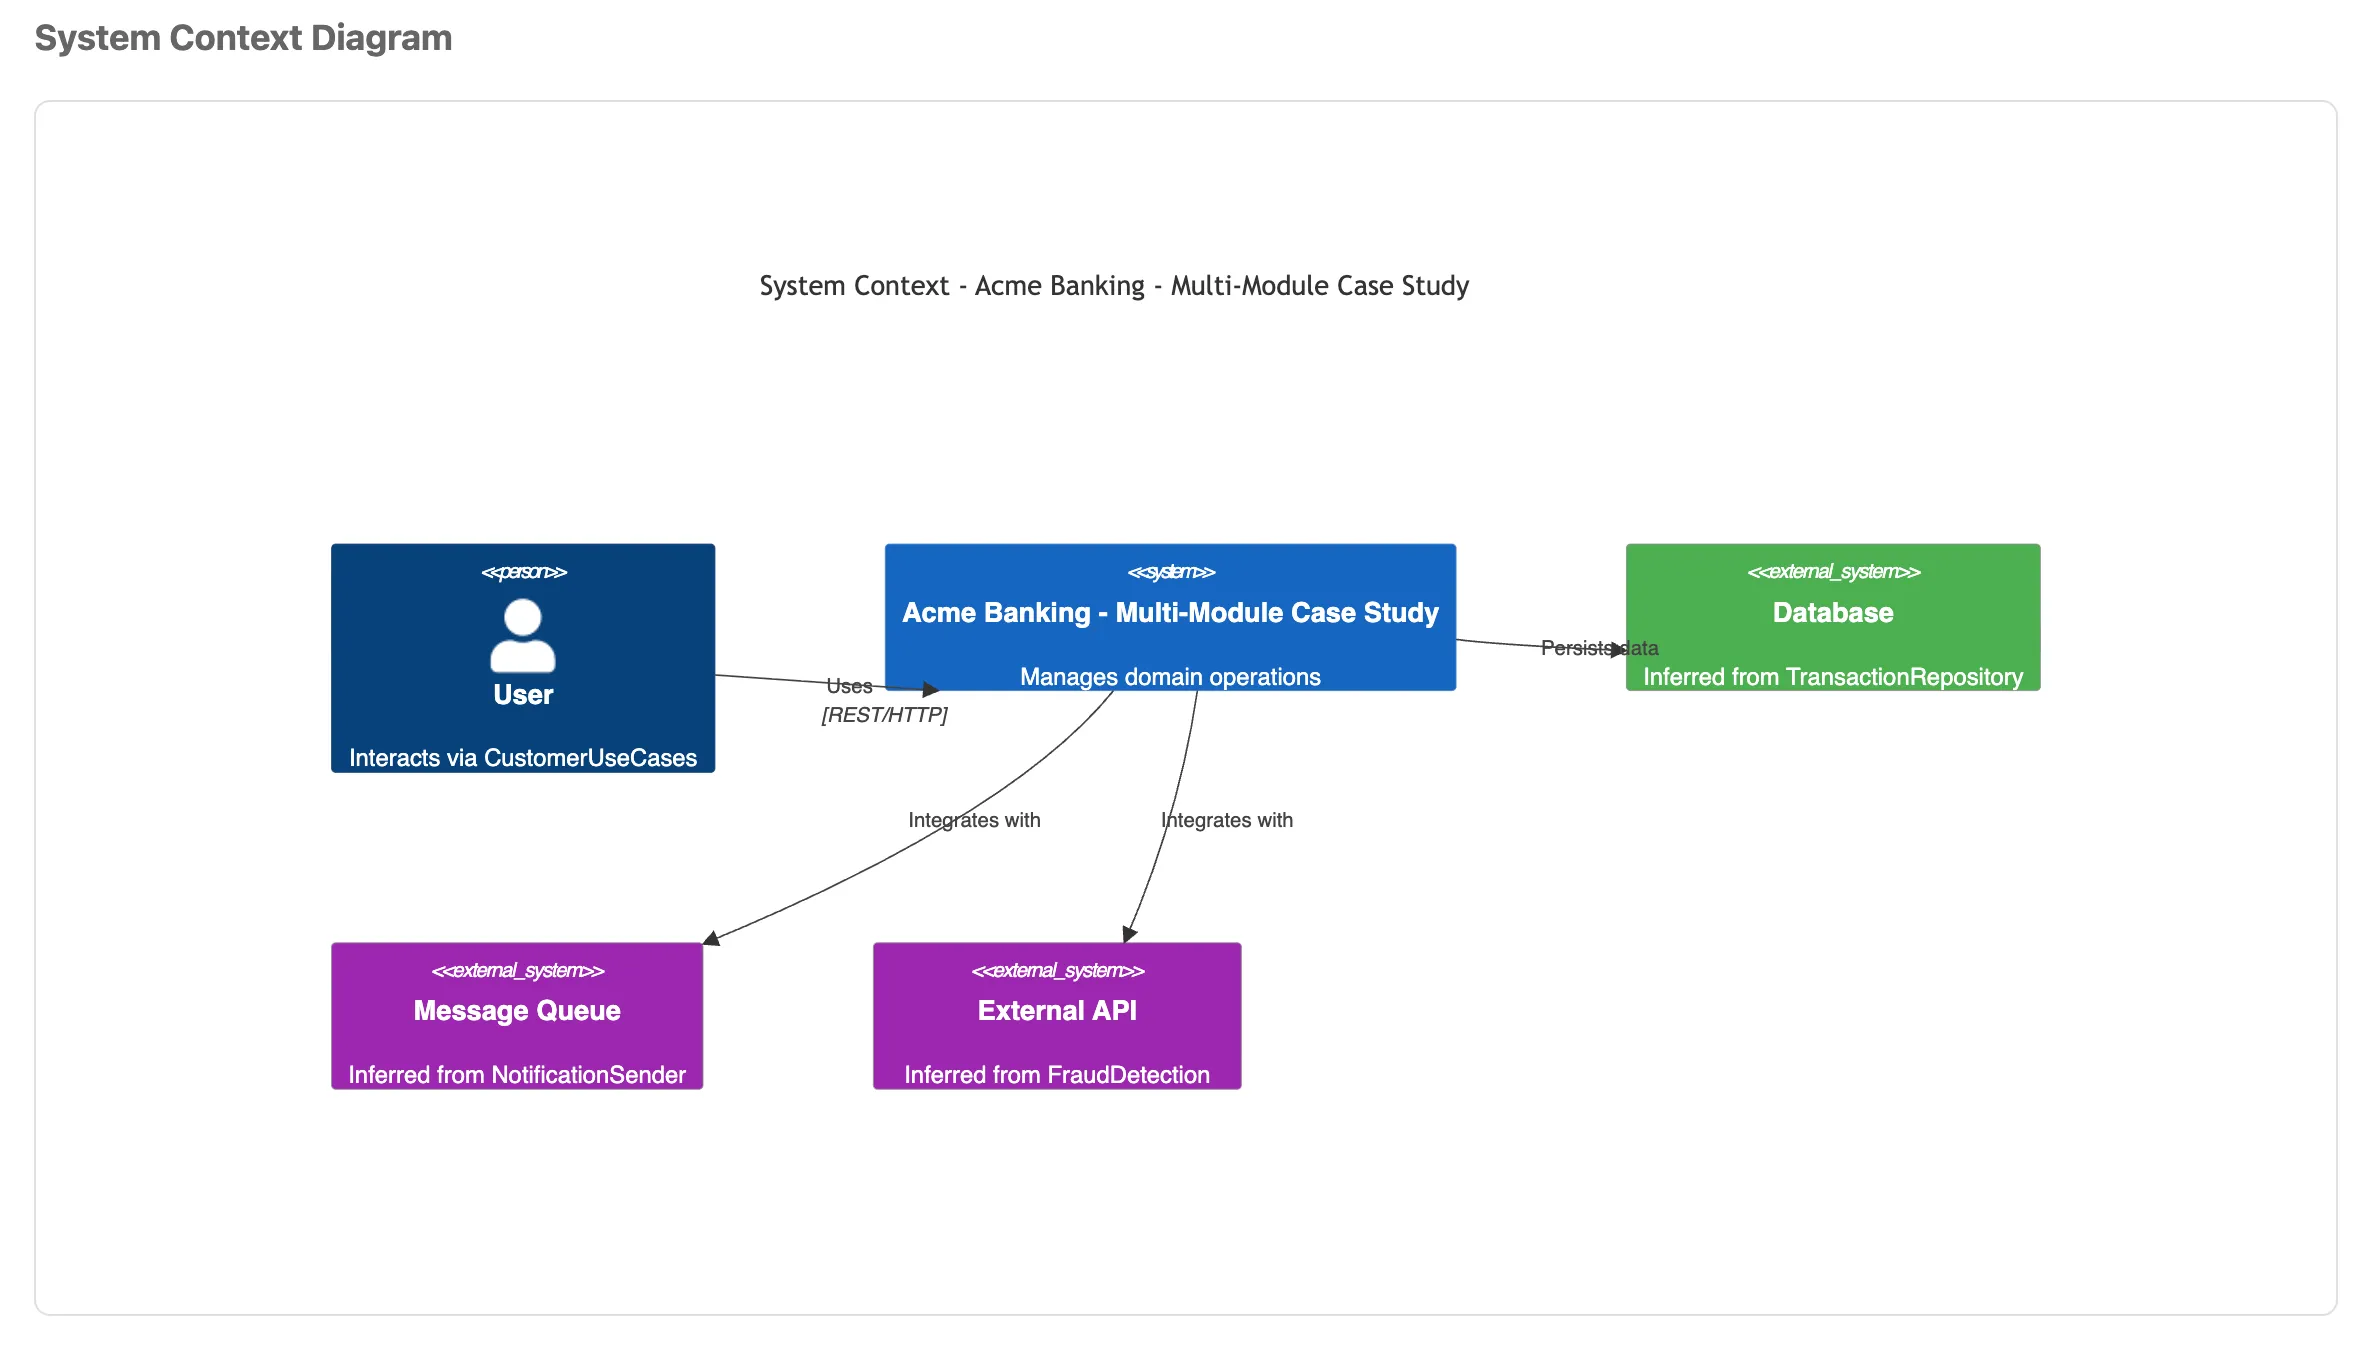Viewport: 2376px width, 1360px height.
Task: Click 'Interacts via CustomerUseCases' text
Action: click(x=523, y=758)
